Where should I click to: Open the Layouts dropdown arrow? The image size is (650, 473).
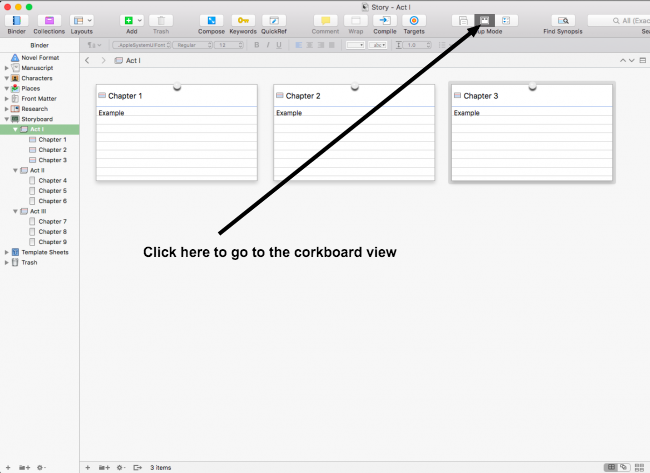coord(90,20)
